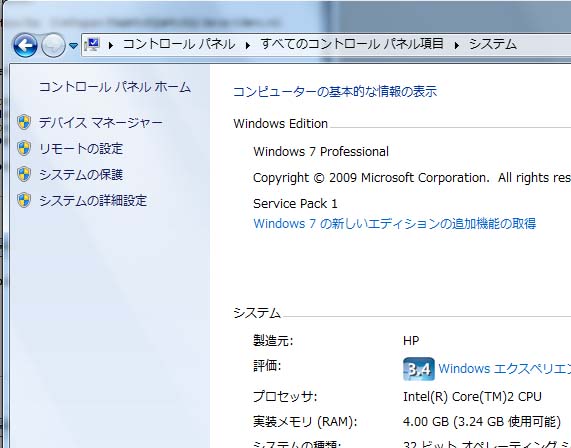This screenshot has width=571, height=448.
Task: Click Windows Edition section header
Action: coord(281,124)
